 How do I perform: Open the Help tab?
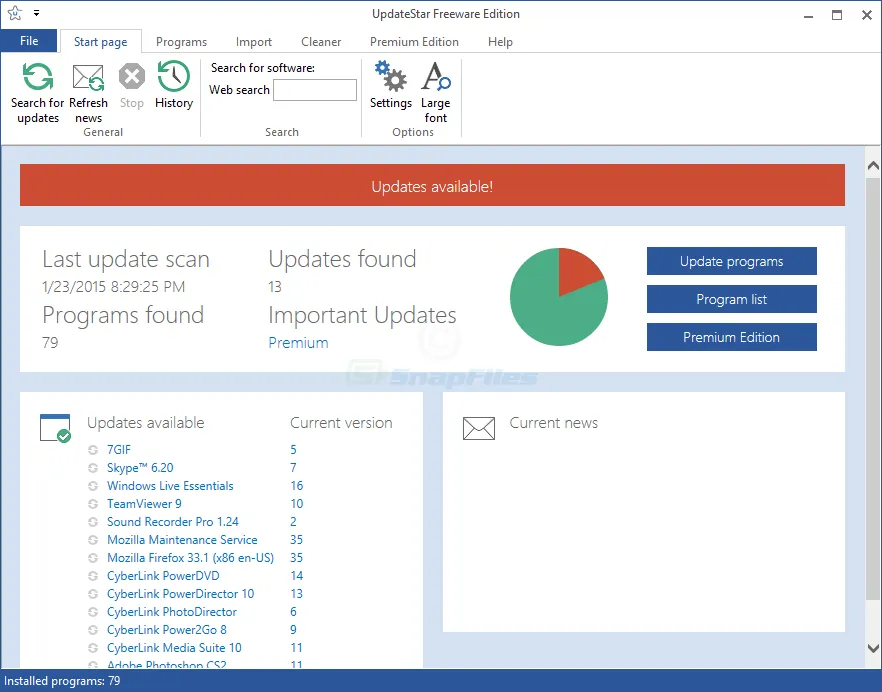[500, 42]
